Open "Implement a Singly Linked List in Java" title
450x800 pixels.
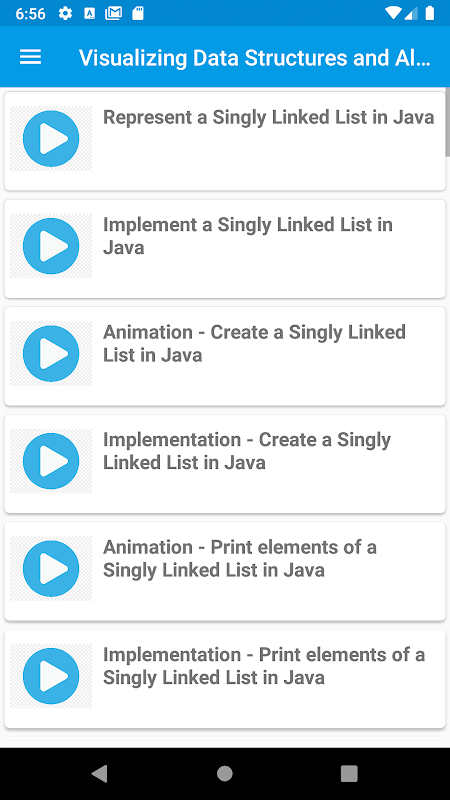(248, 236)
